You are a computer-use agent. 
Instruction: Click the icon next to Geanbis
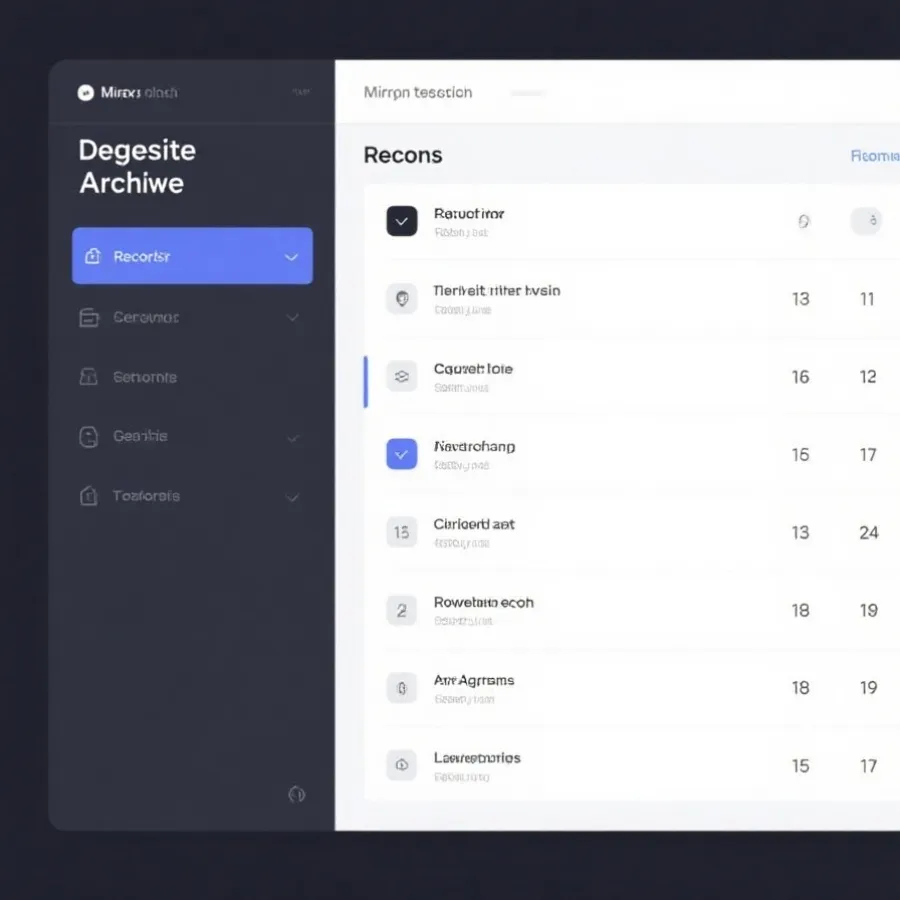(89, 437)
